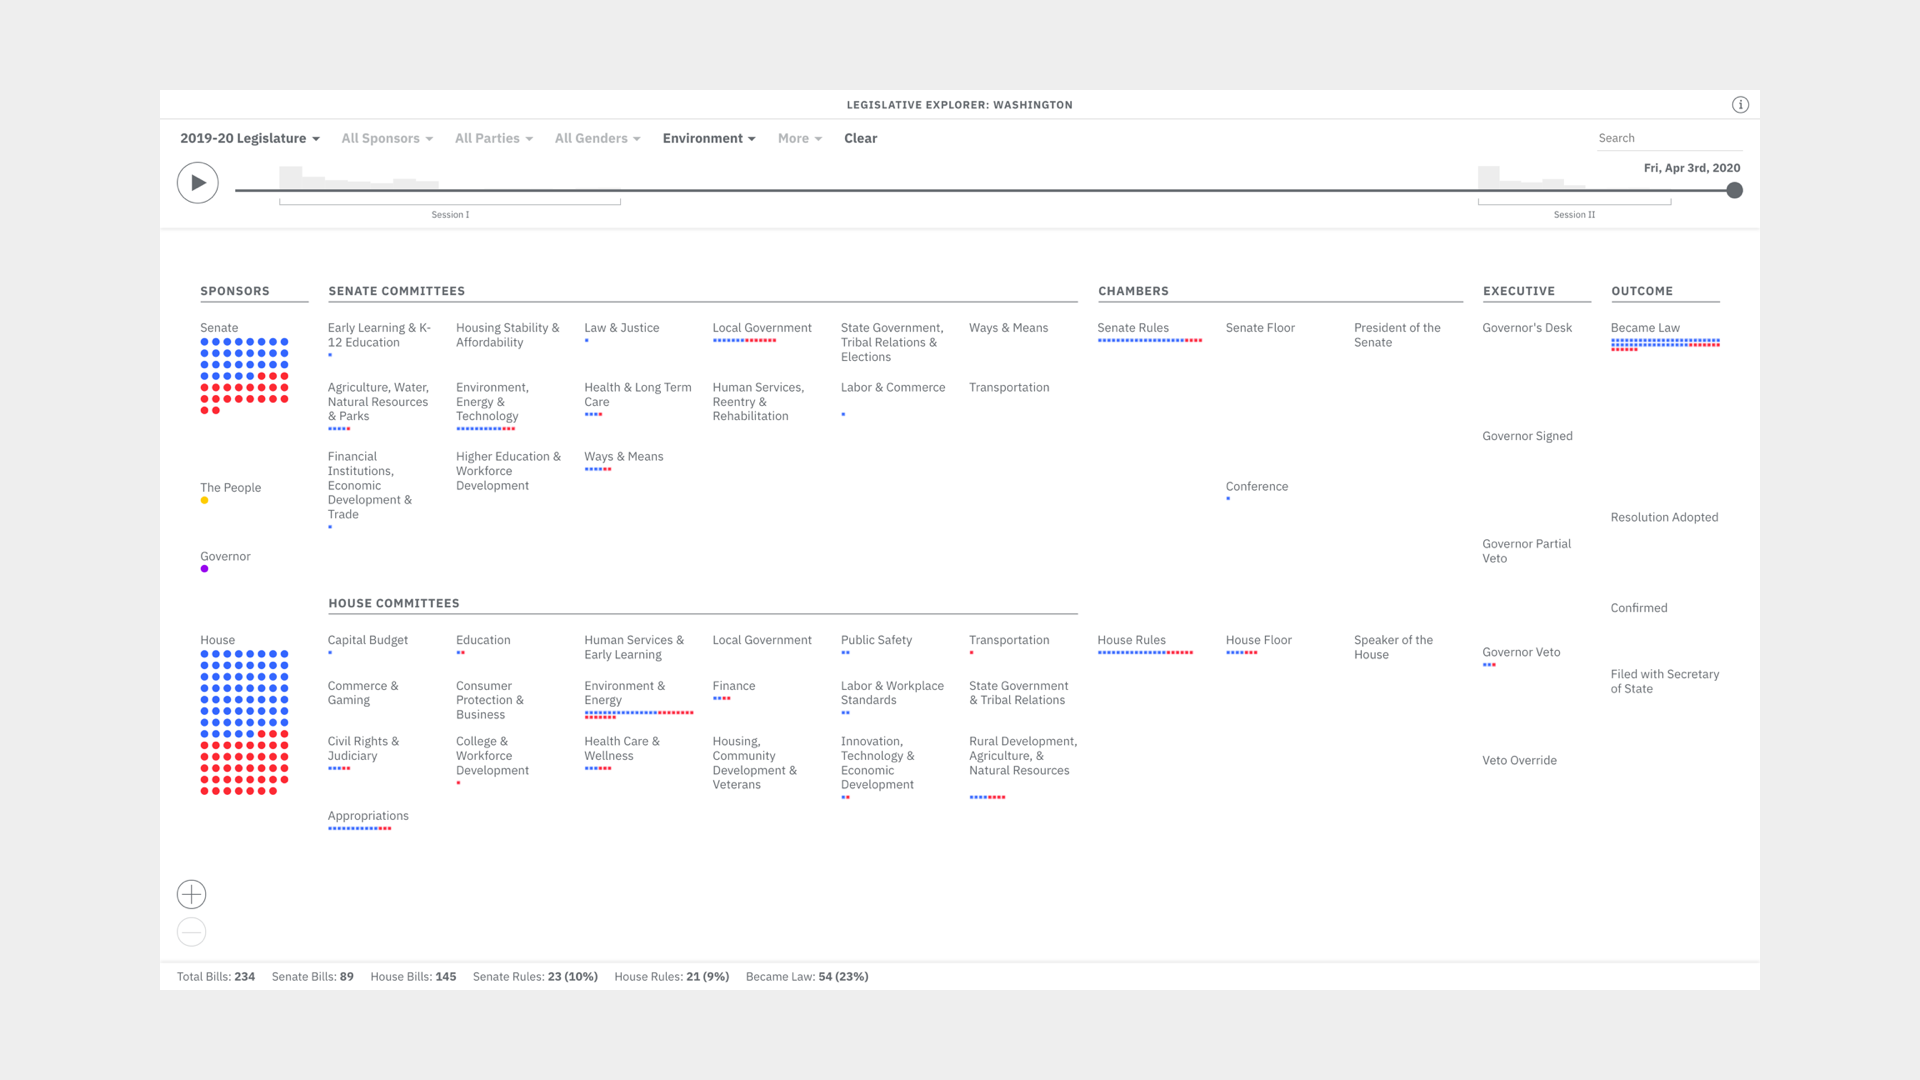The image size is (1920, 1080).
Task: Click the zoom in plus icon
Action: click(192, 894)
